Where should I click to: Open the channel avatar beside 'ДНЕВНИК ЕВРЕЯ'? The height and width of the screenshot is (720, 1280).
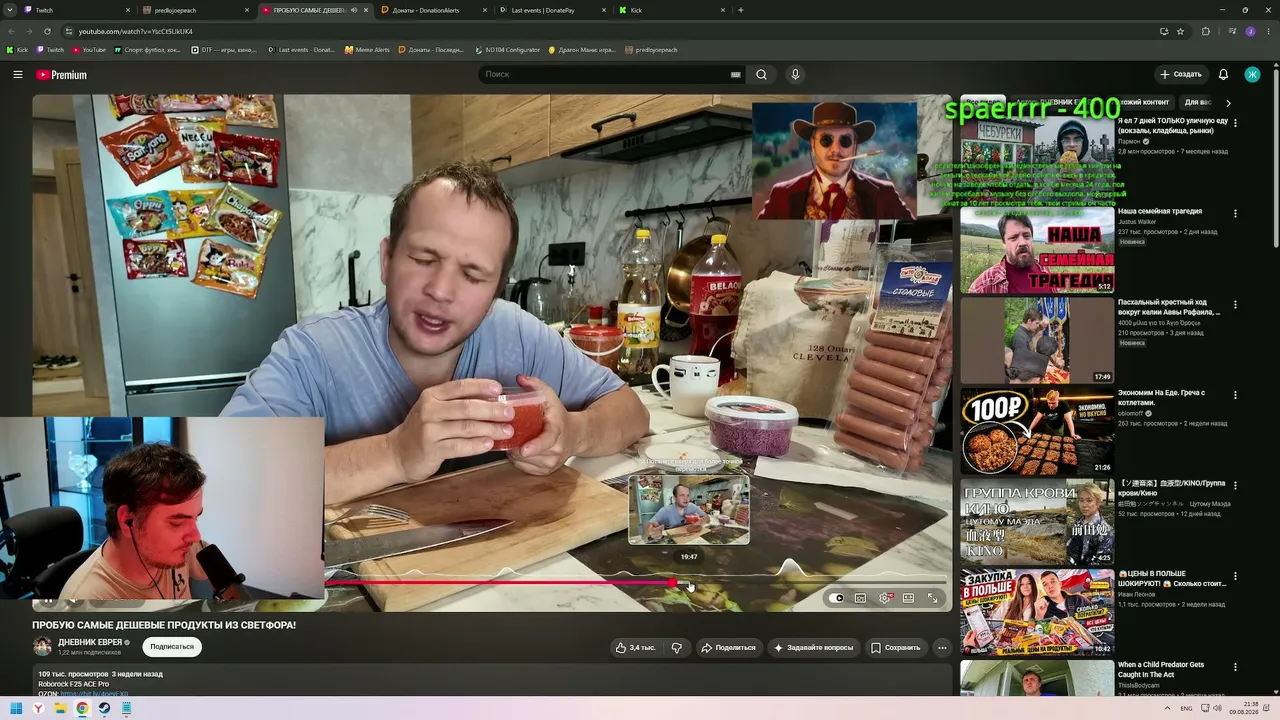(42, 647)
